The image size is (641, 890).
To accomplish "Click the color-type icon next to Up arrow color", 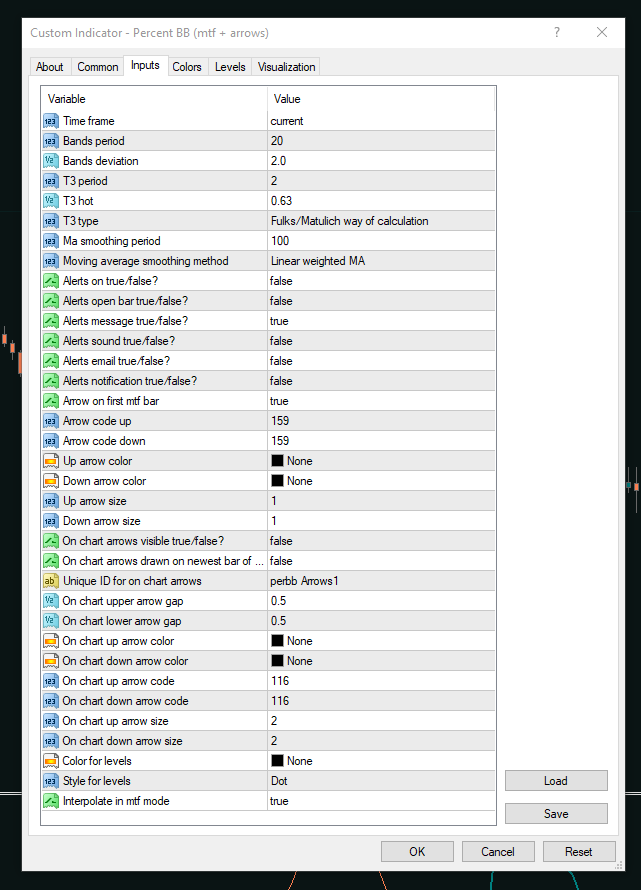I will [x=51, y=461].
